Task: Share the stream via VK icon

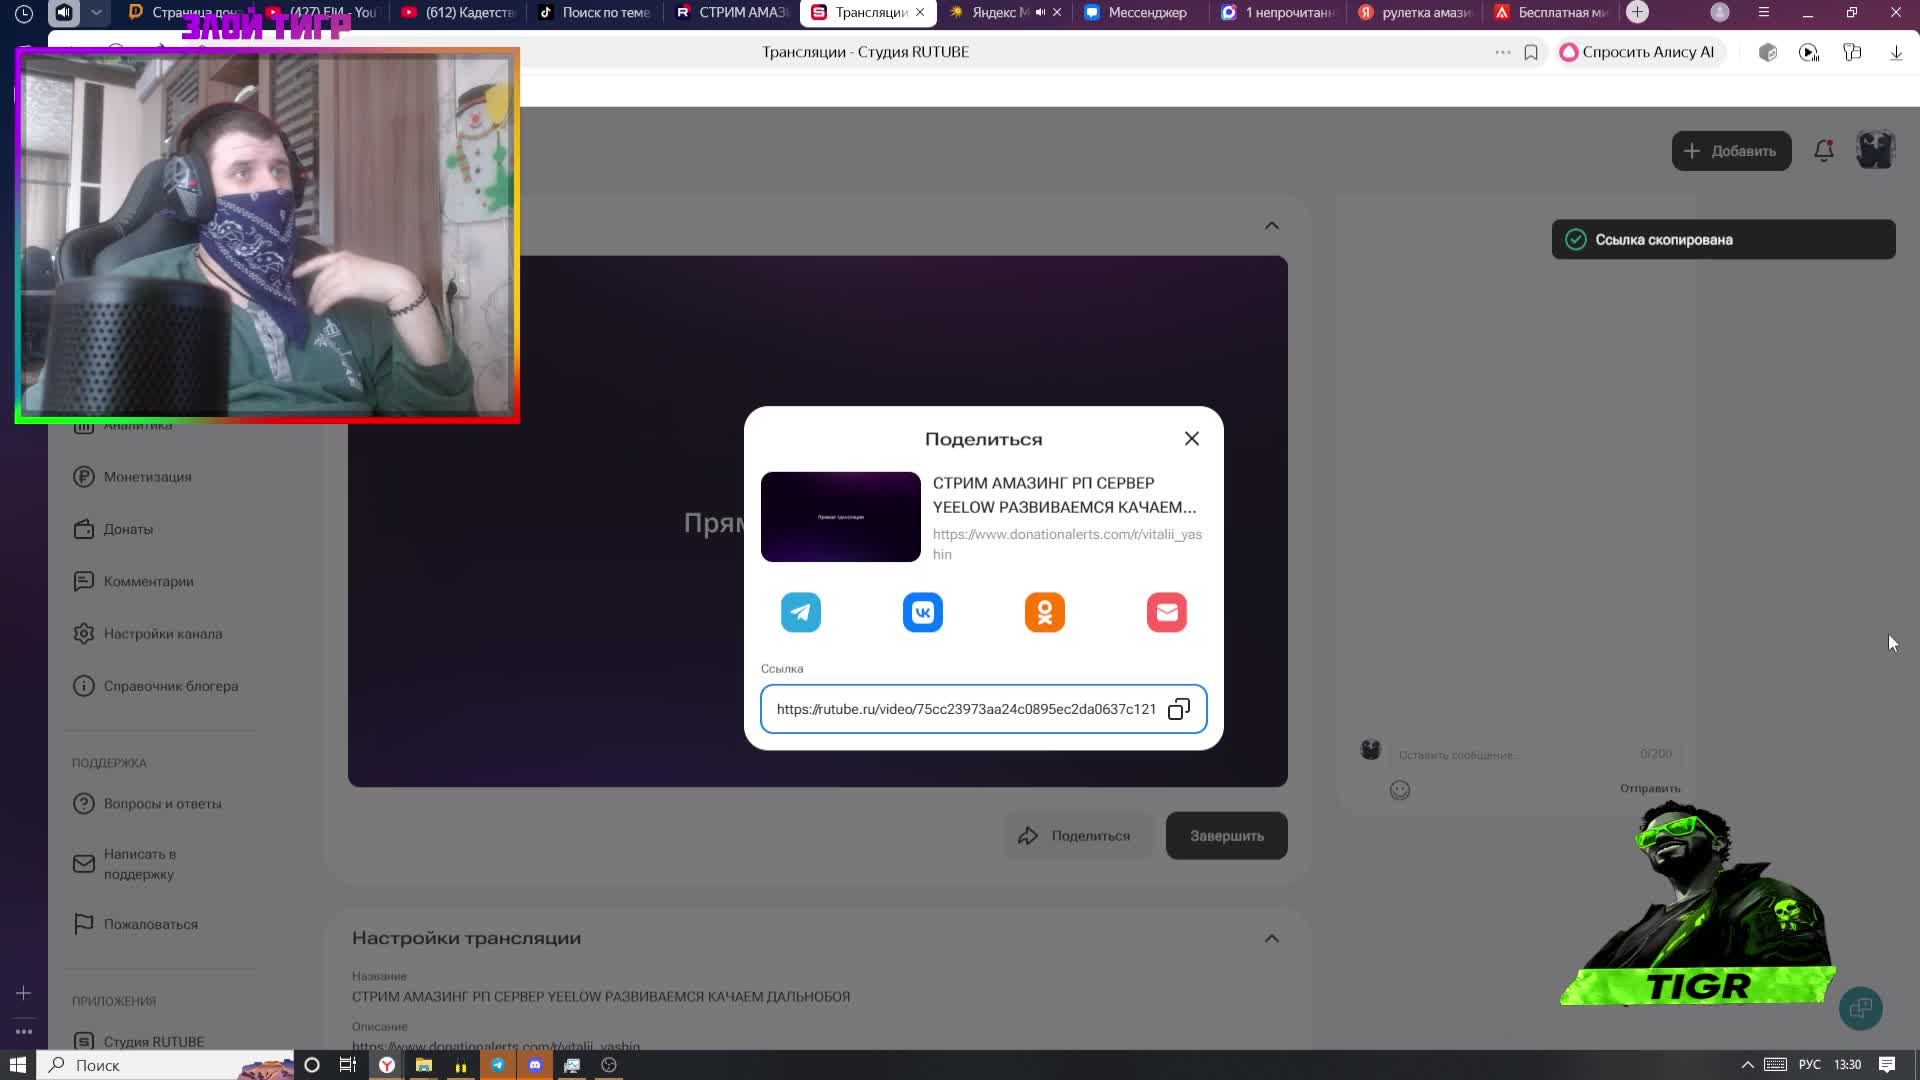Action: (922, 612)
